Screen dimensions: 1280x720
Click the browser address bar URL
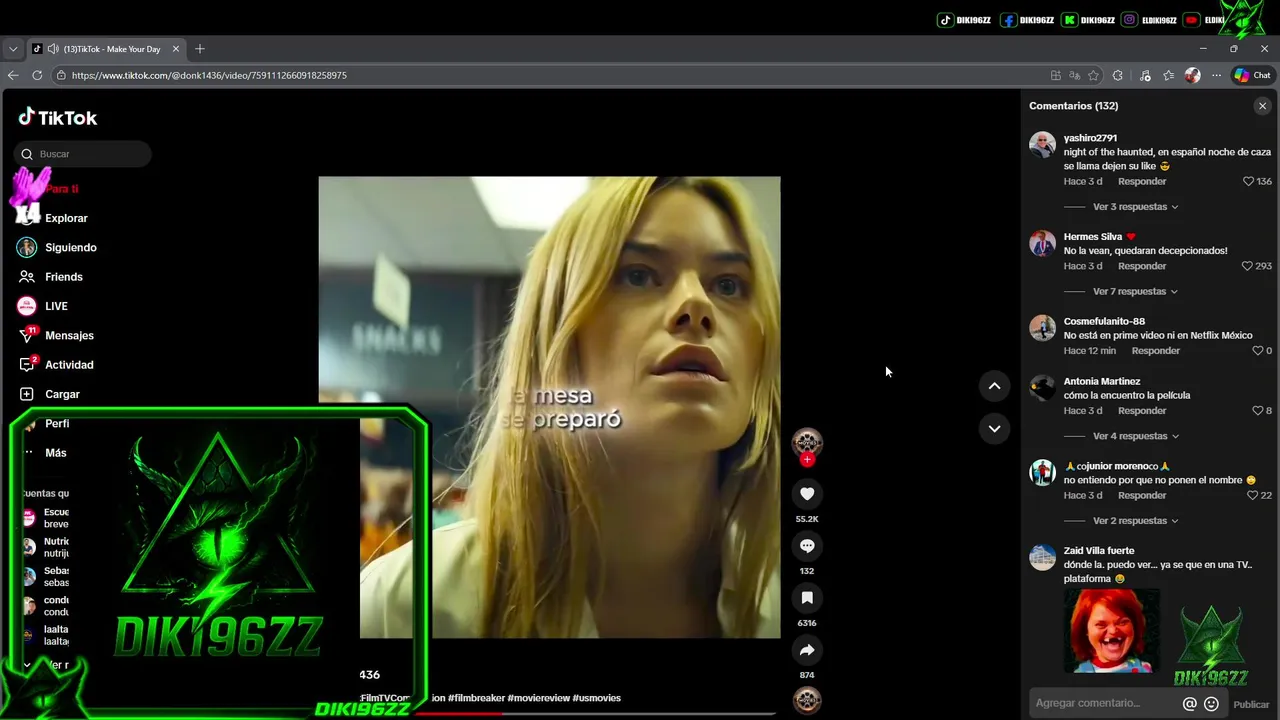(x=209, y=75)
